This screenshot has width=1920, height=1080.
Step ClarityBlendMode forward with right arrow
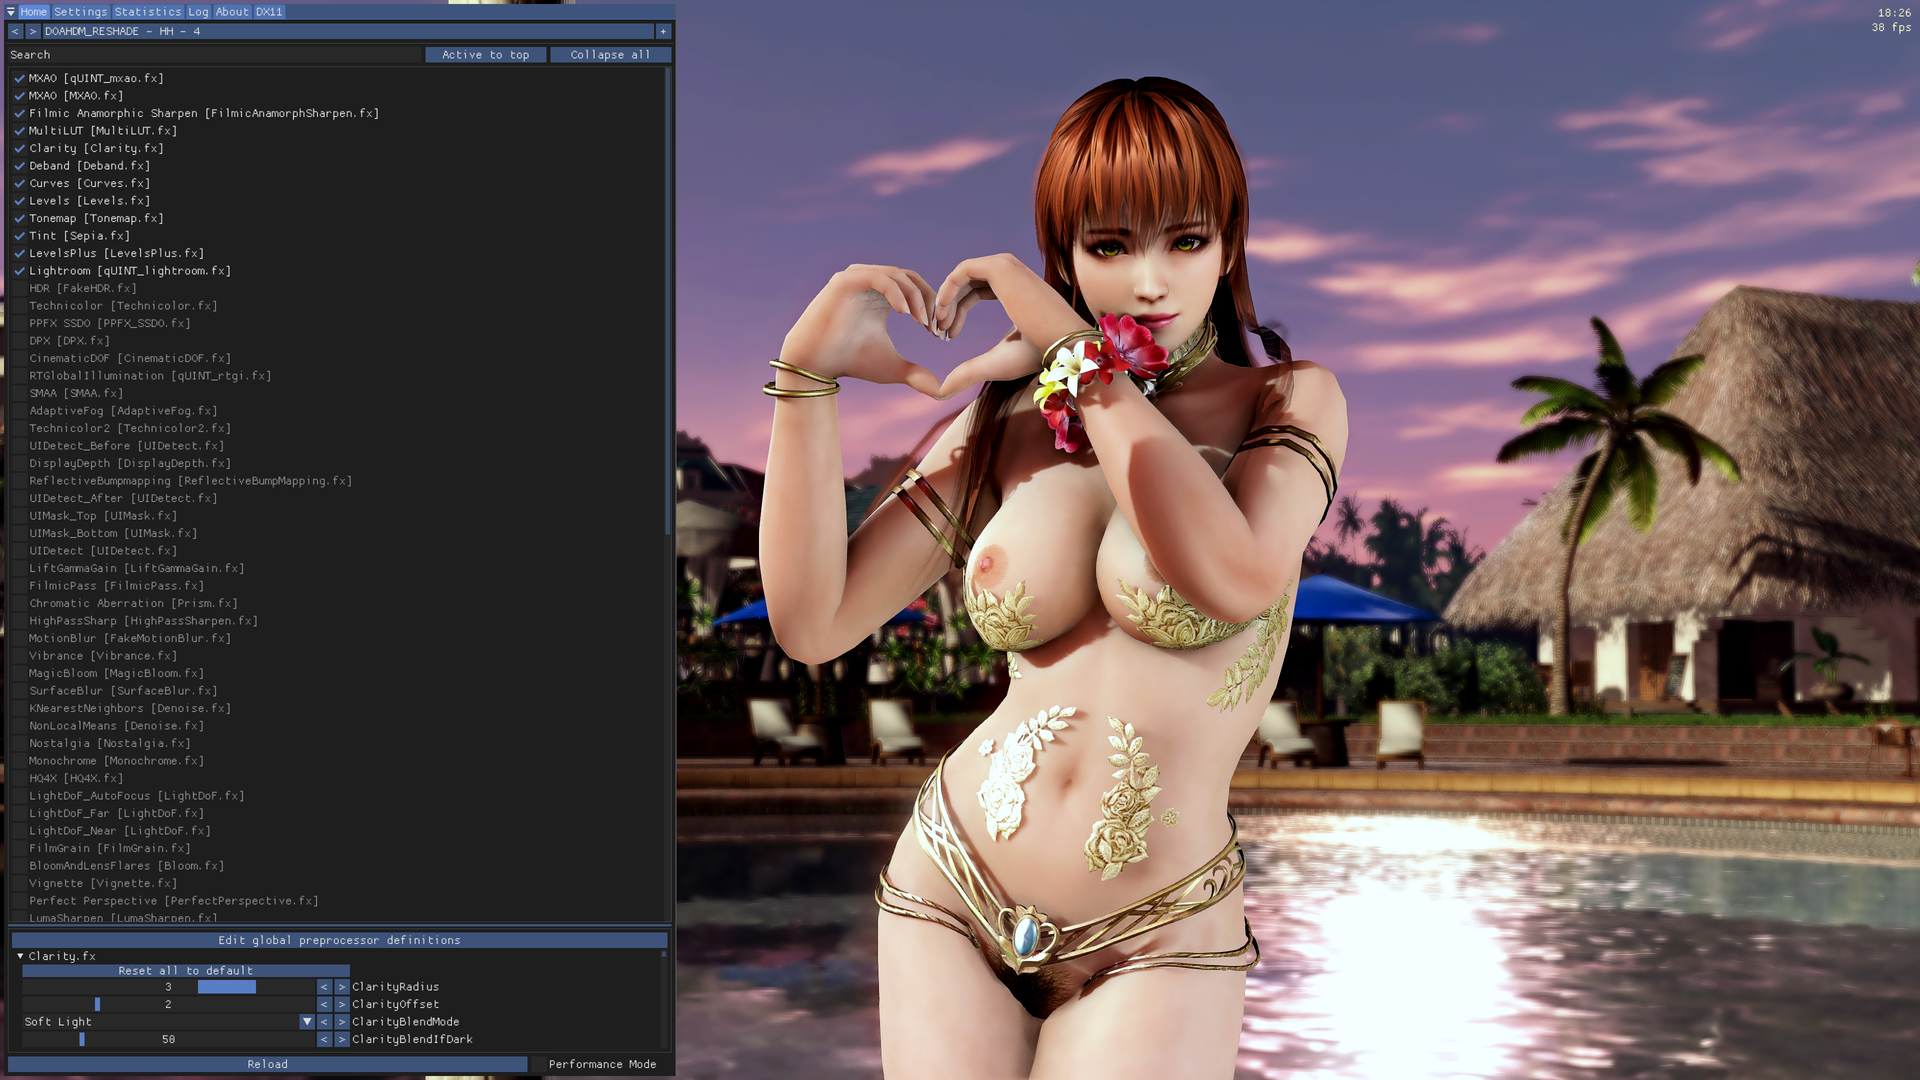tap(342, 1022)
